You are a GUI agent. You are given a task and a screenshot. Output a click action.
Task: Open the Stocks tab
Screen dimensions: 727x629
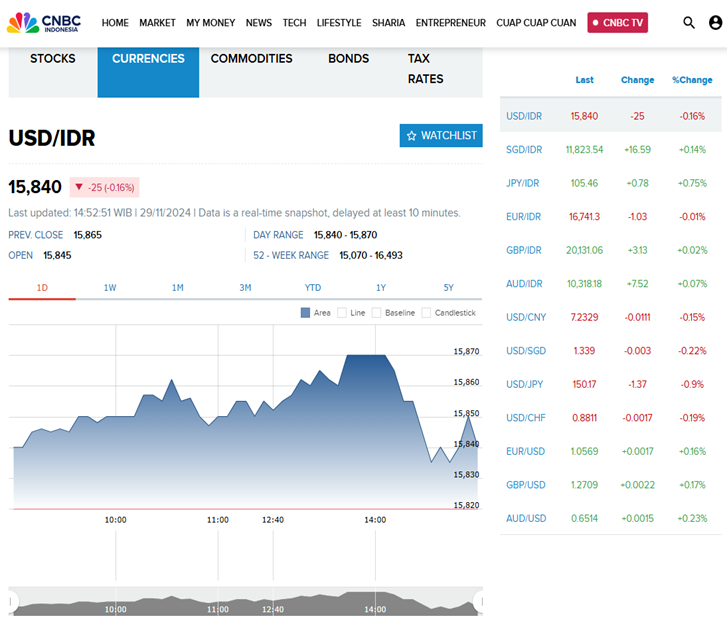pos(52,59)
